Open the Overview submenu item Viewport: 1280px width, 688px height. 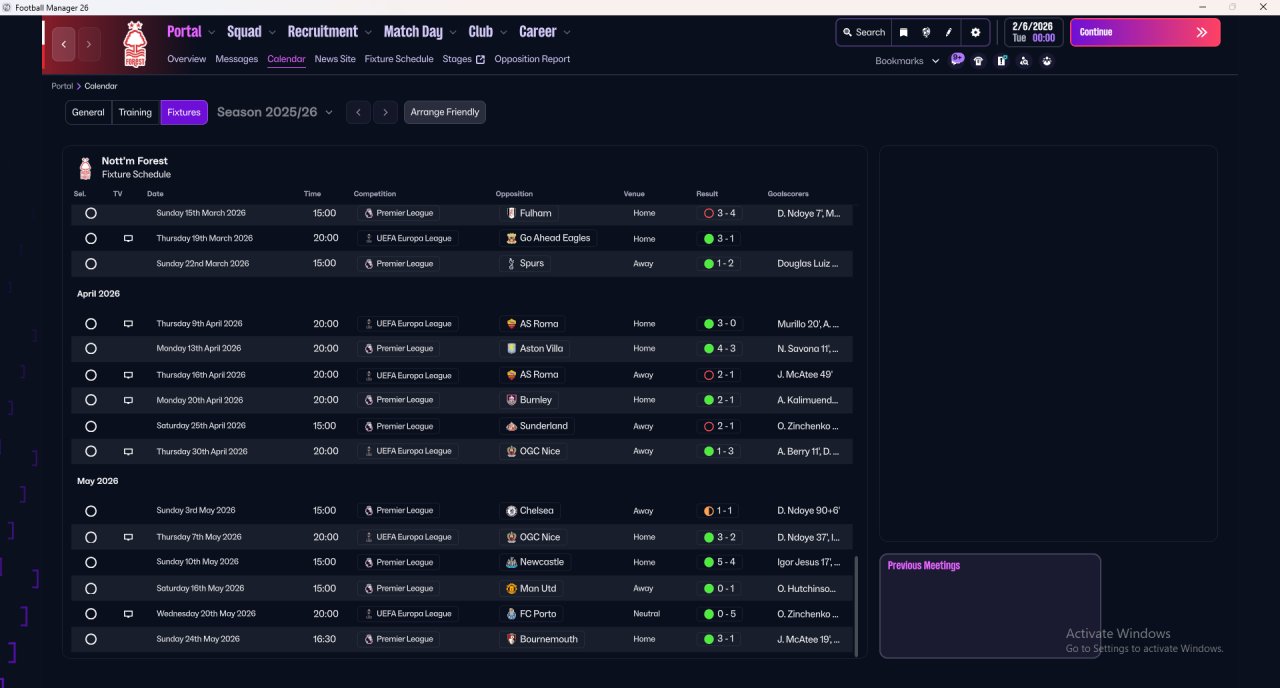187,59
